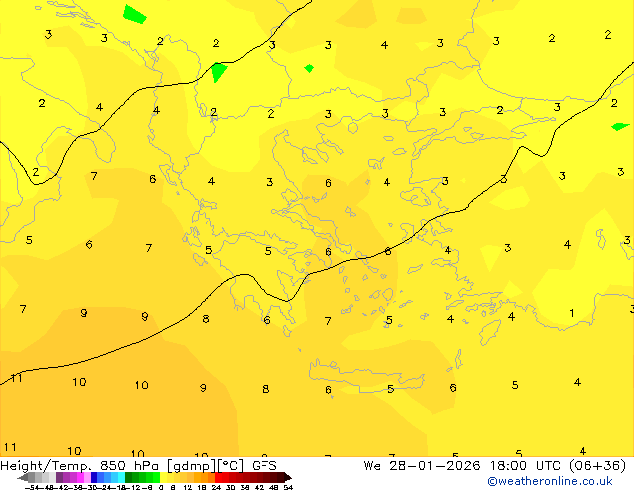Pick the cyan -18°C legend swatch
634x490 pixels.
tap(121, 477)
